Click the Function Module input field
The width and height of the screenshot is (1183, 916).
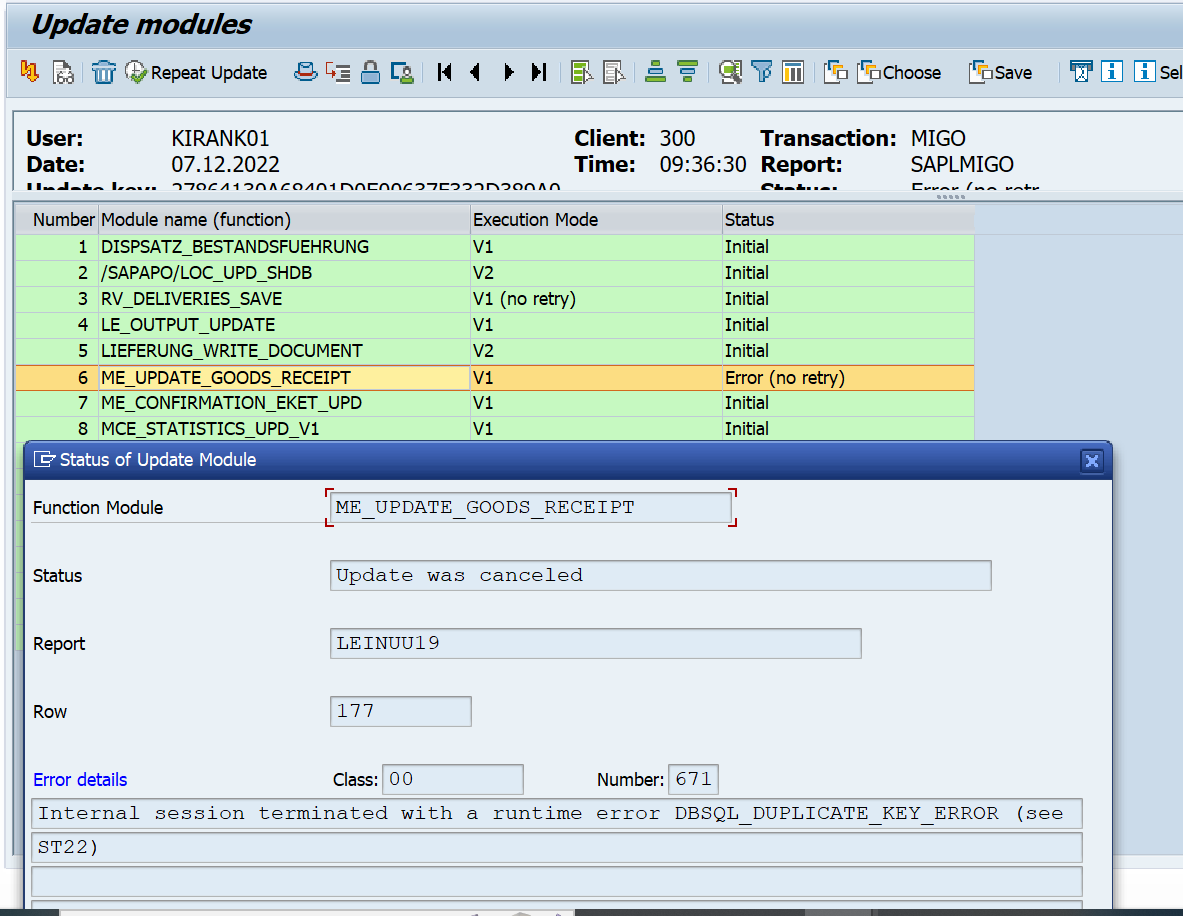tap(530, 507)
